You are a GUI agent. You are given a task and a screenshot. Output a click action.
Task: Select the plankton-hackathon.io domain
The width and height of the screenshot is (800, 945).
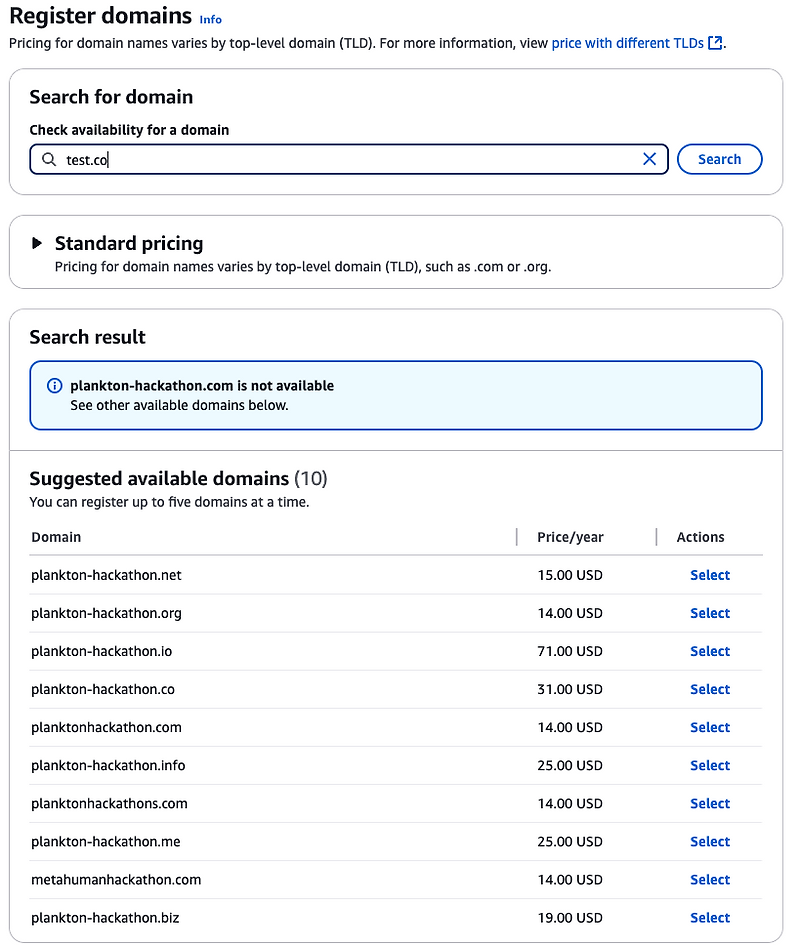point(710,651)
